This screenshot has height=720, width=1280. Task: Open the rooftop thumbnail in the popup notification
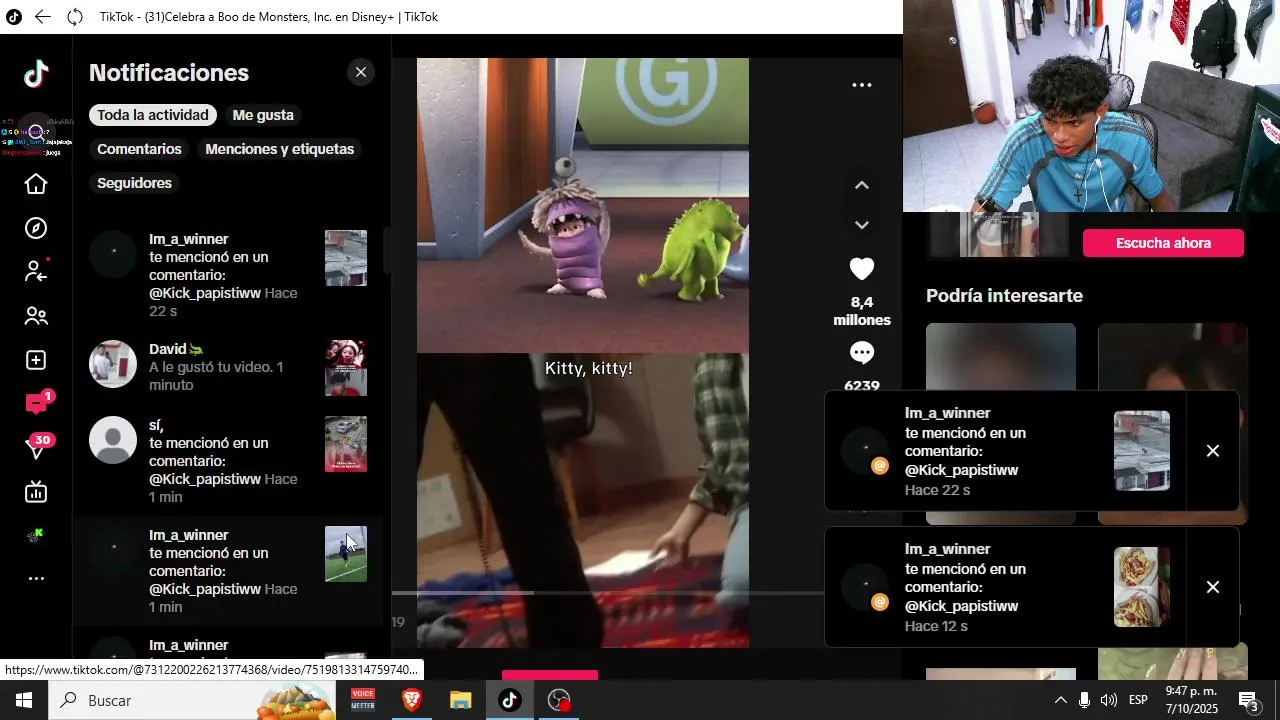(x=1142, y=451)
